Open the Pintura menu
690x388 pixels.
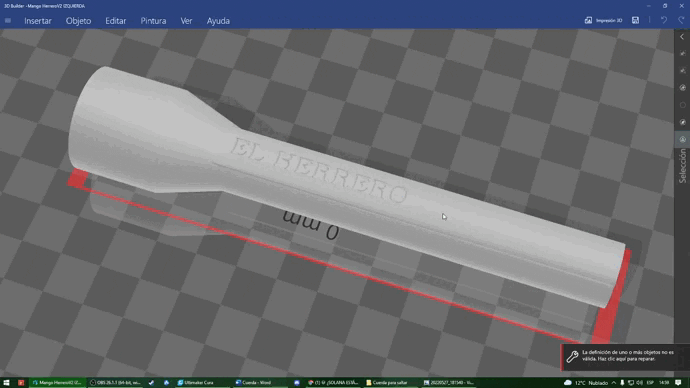click(x=153, y=21)
